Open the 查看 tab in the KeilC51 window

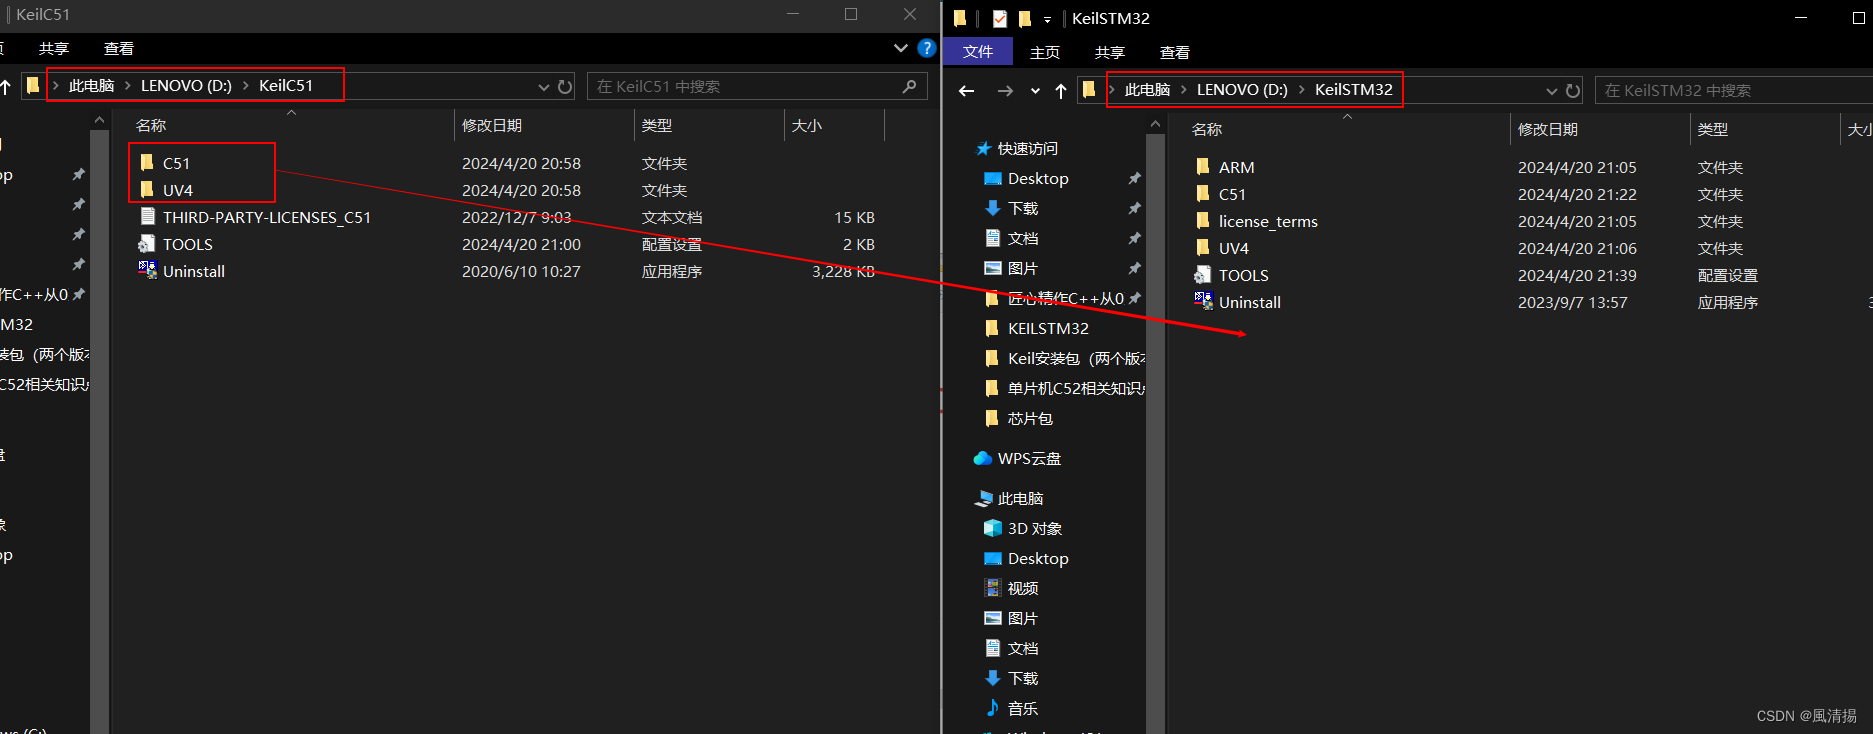119,48
